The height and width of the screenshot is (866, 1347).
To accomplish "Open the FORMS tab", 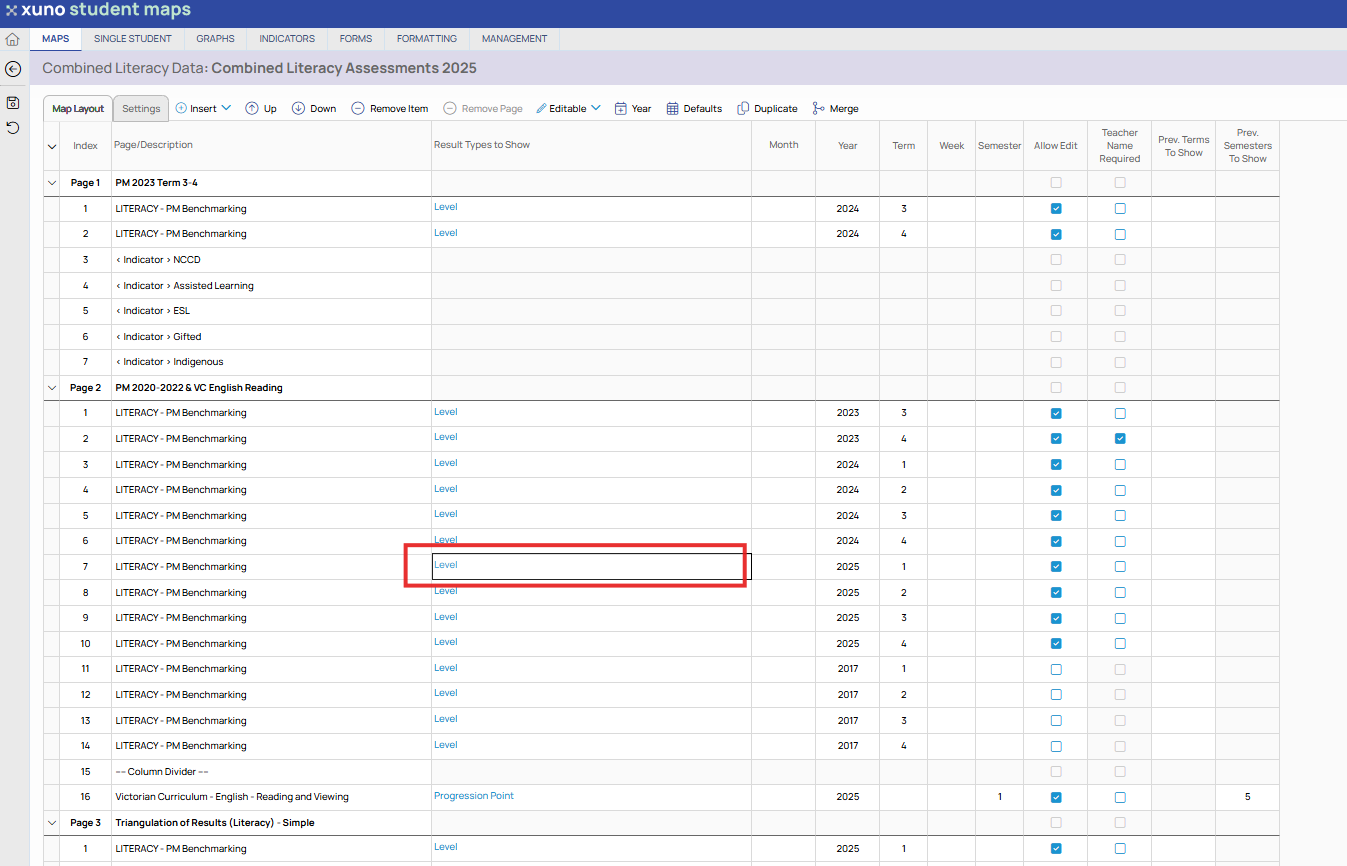I will (x=356, y=39).
